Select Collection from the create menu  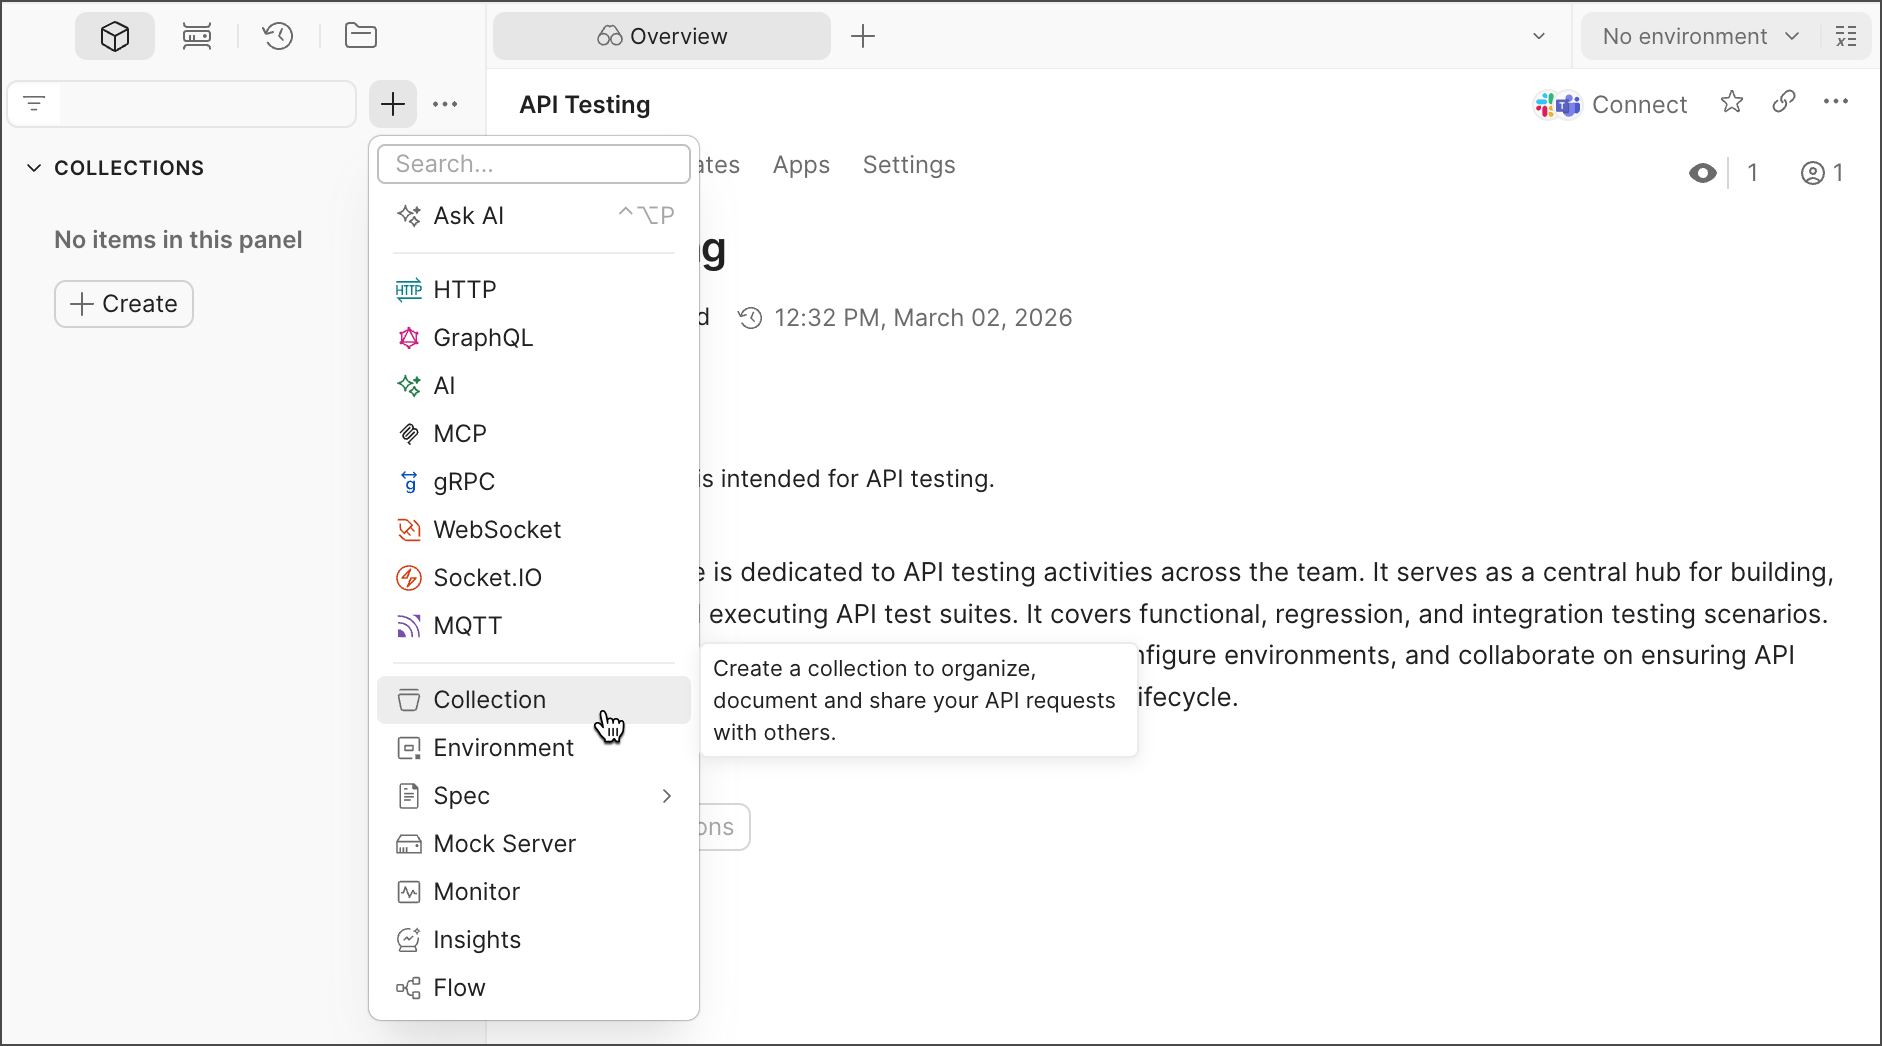pos(490,700)
